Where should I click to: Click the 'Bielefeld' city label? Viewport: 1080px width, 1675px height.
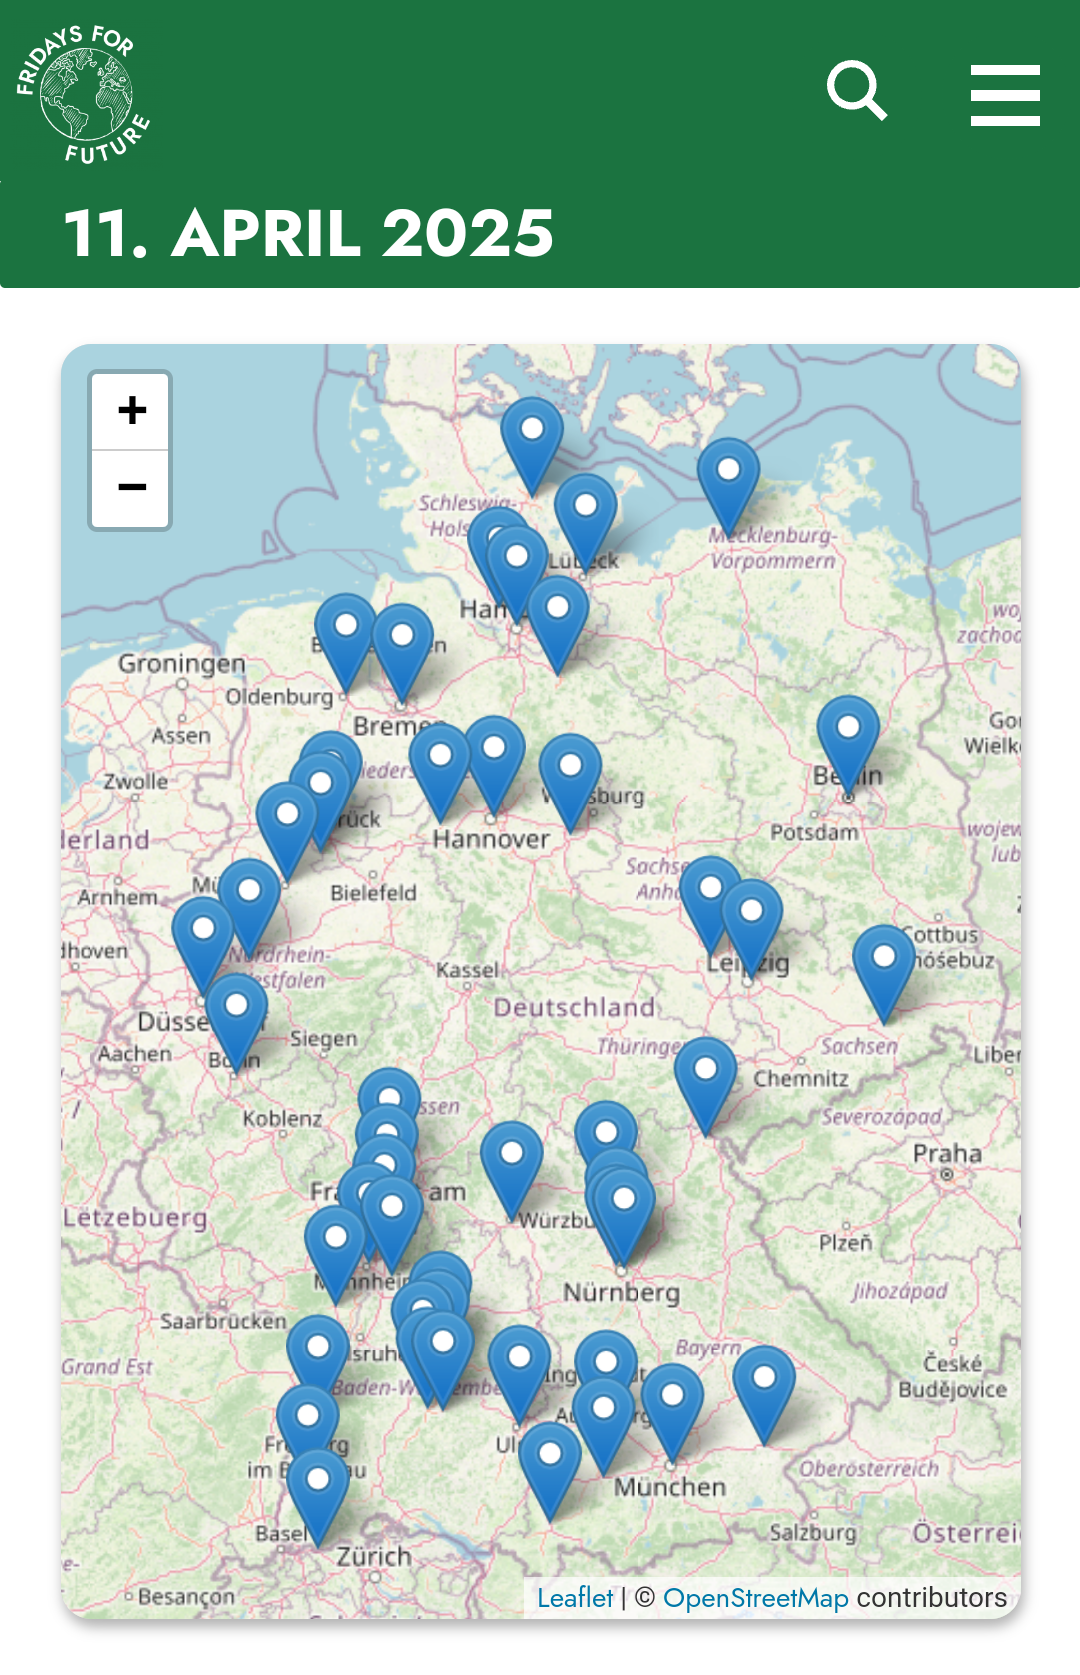[373, 893]
